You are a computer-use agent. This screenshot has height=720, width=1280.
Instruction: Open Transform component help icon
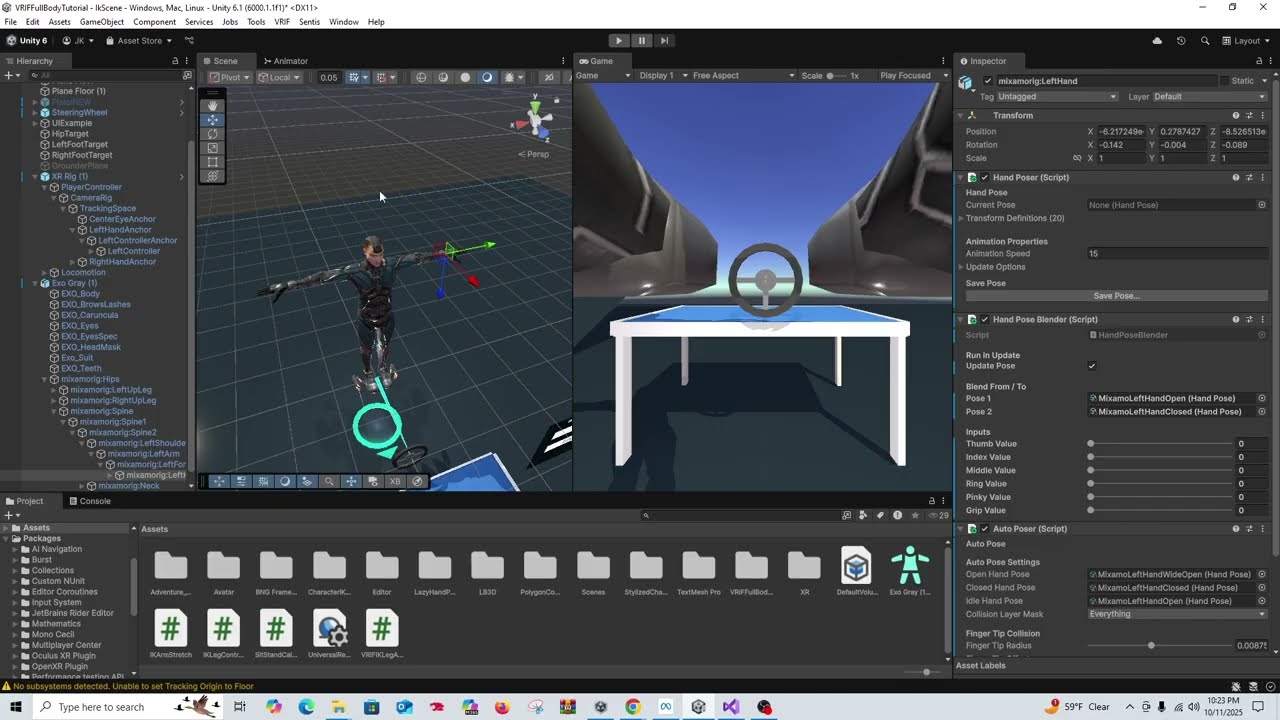coord(1235,116)
